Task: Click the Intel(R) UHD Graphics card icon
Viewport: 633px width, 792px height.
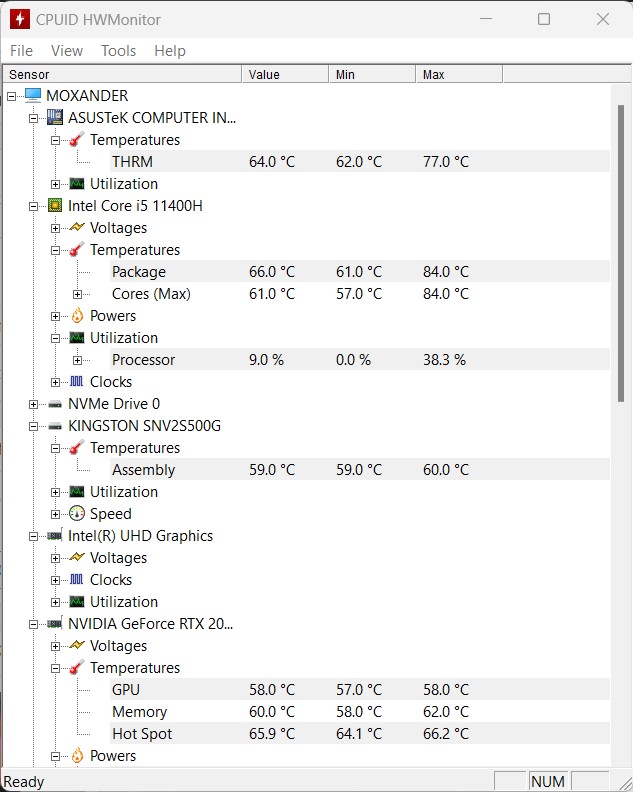Action: click(55, 536)
